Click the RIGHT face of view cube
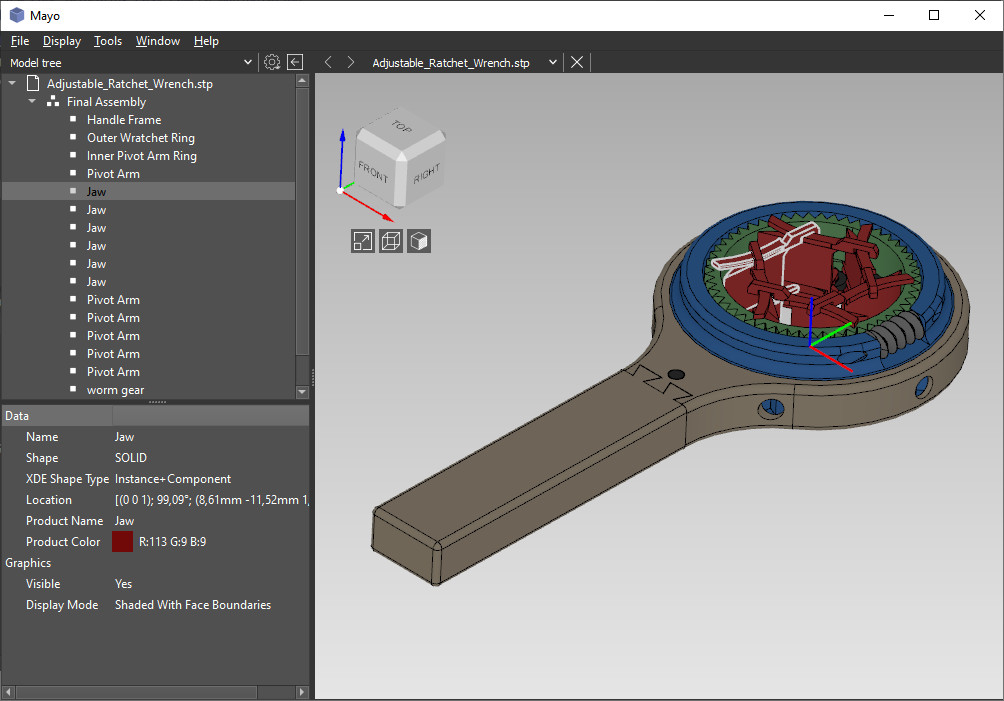The image size is (1004, 701). [x=426, y=173]
